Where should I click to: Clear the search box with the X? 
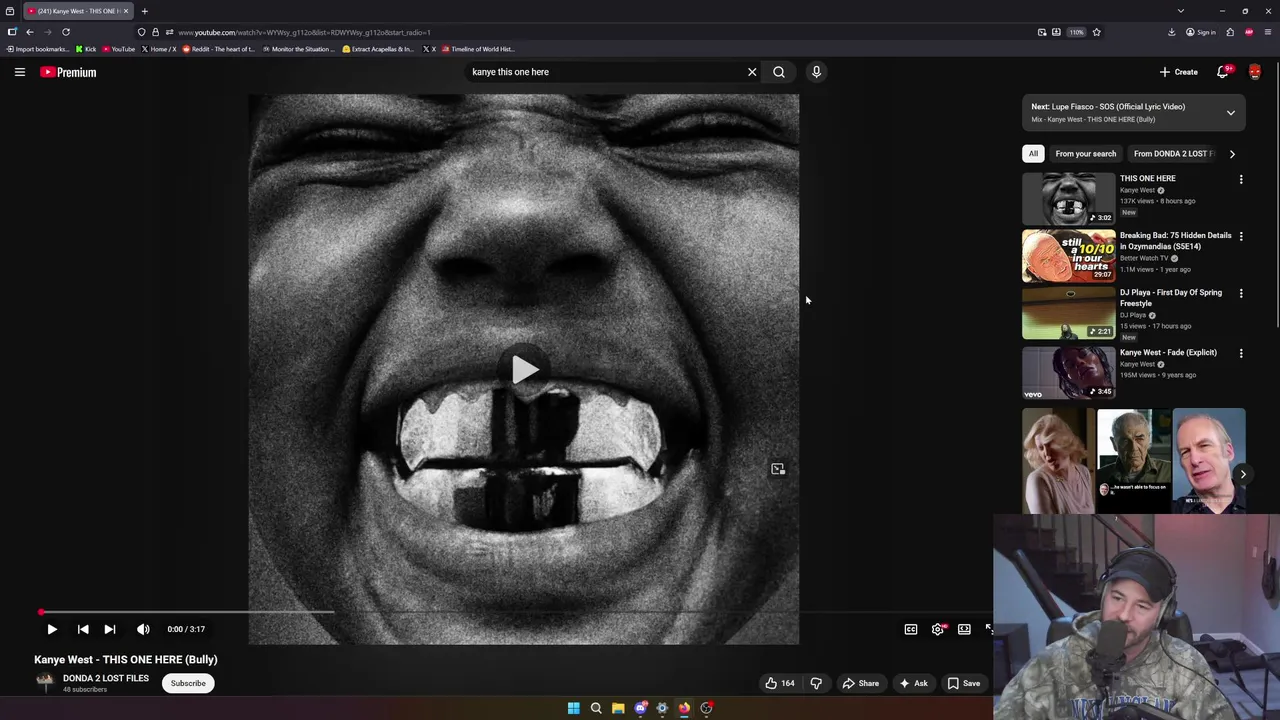(752, 72)
